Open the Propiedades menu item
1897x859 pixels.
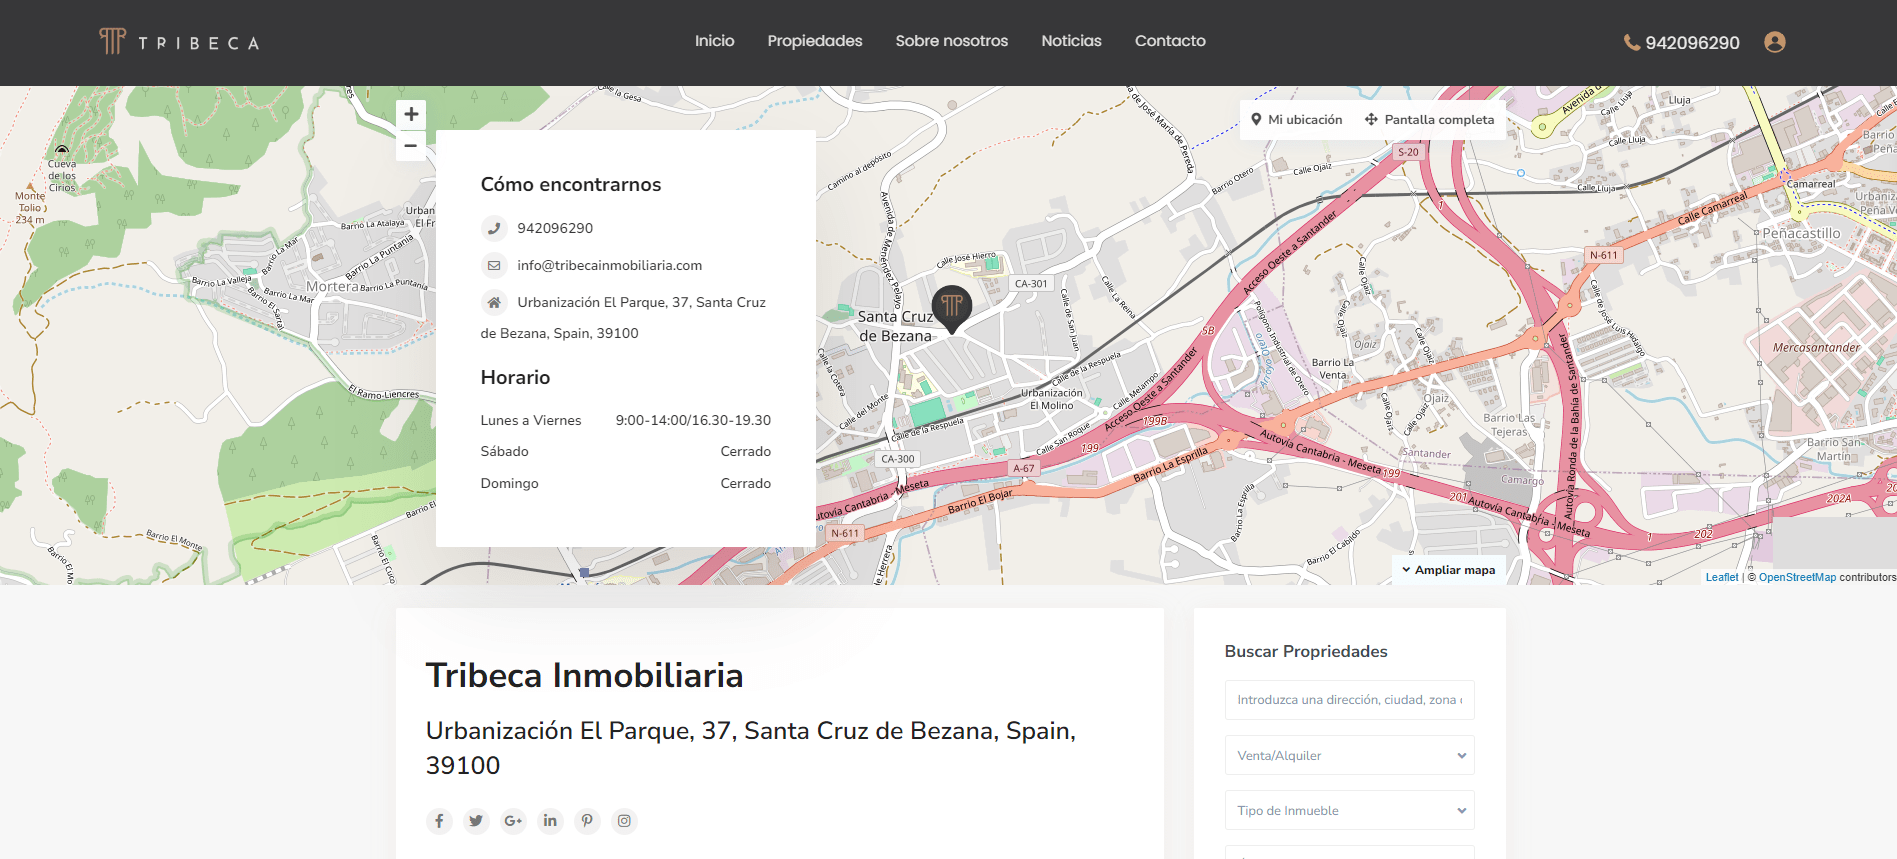tap(815, 41)
